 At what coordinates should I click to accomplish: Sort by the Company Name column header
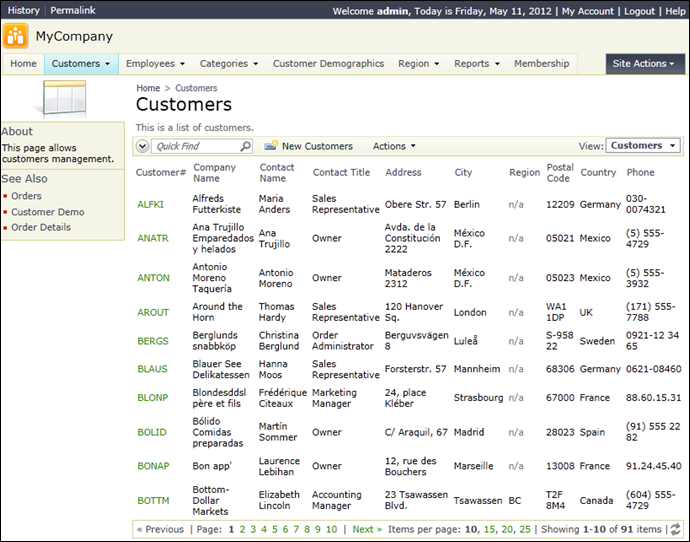[x=214, y=172]
